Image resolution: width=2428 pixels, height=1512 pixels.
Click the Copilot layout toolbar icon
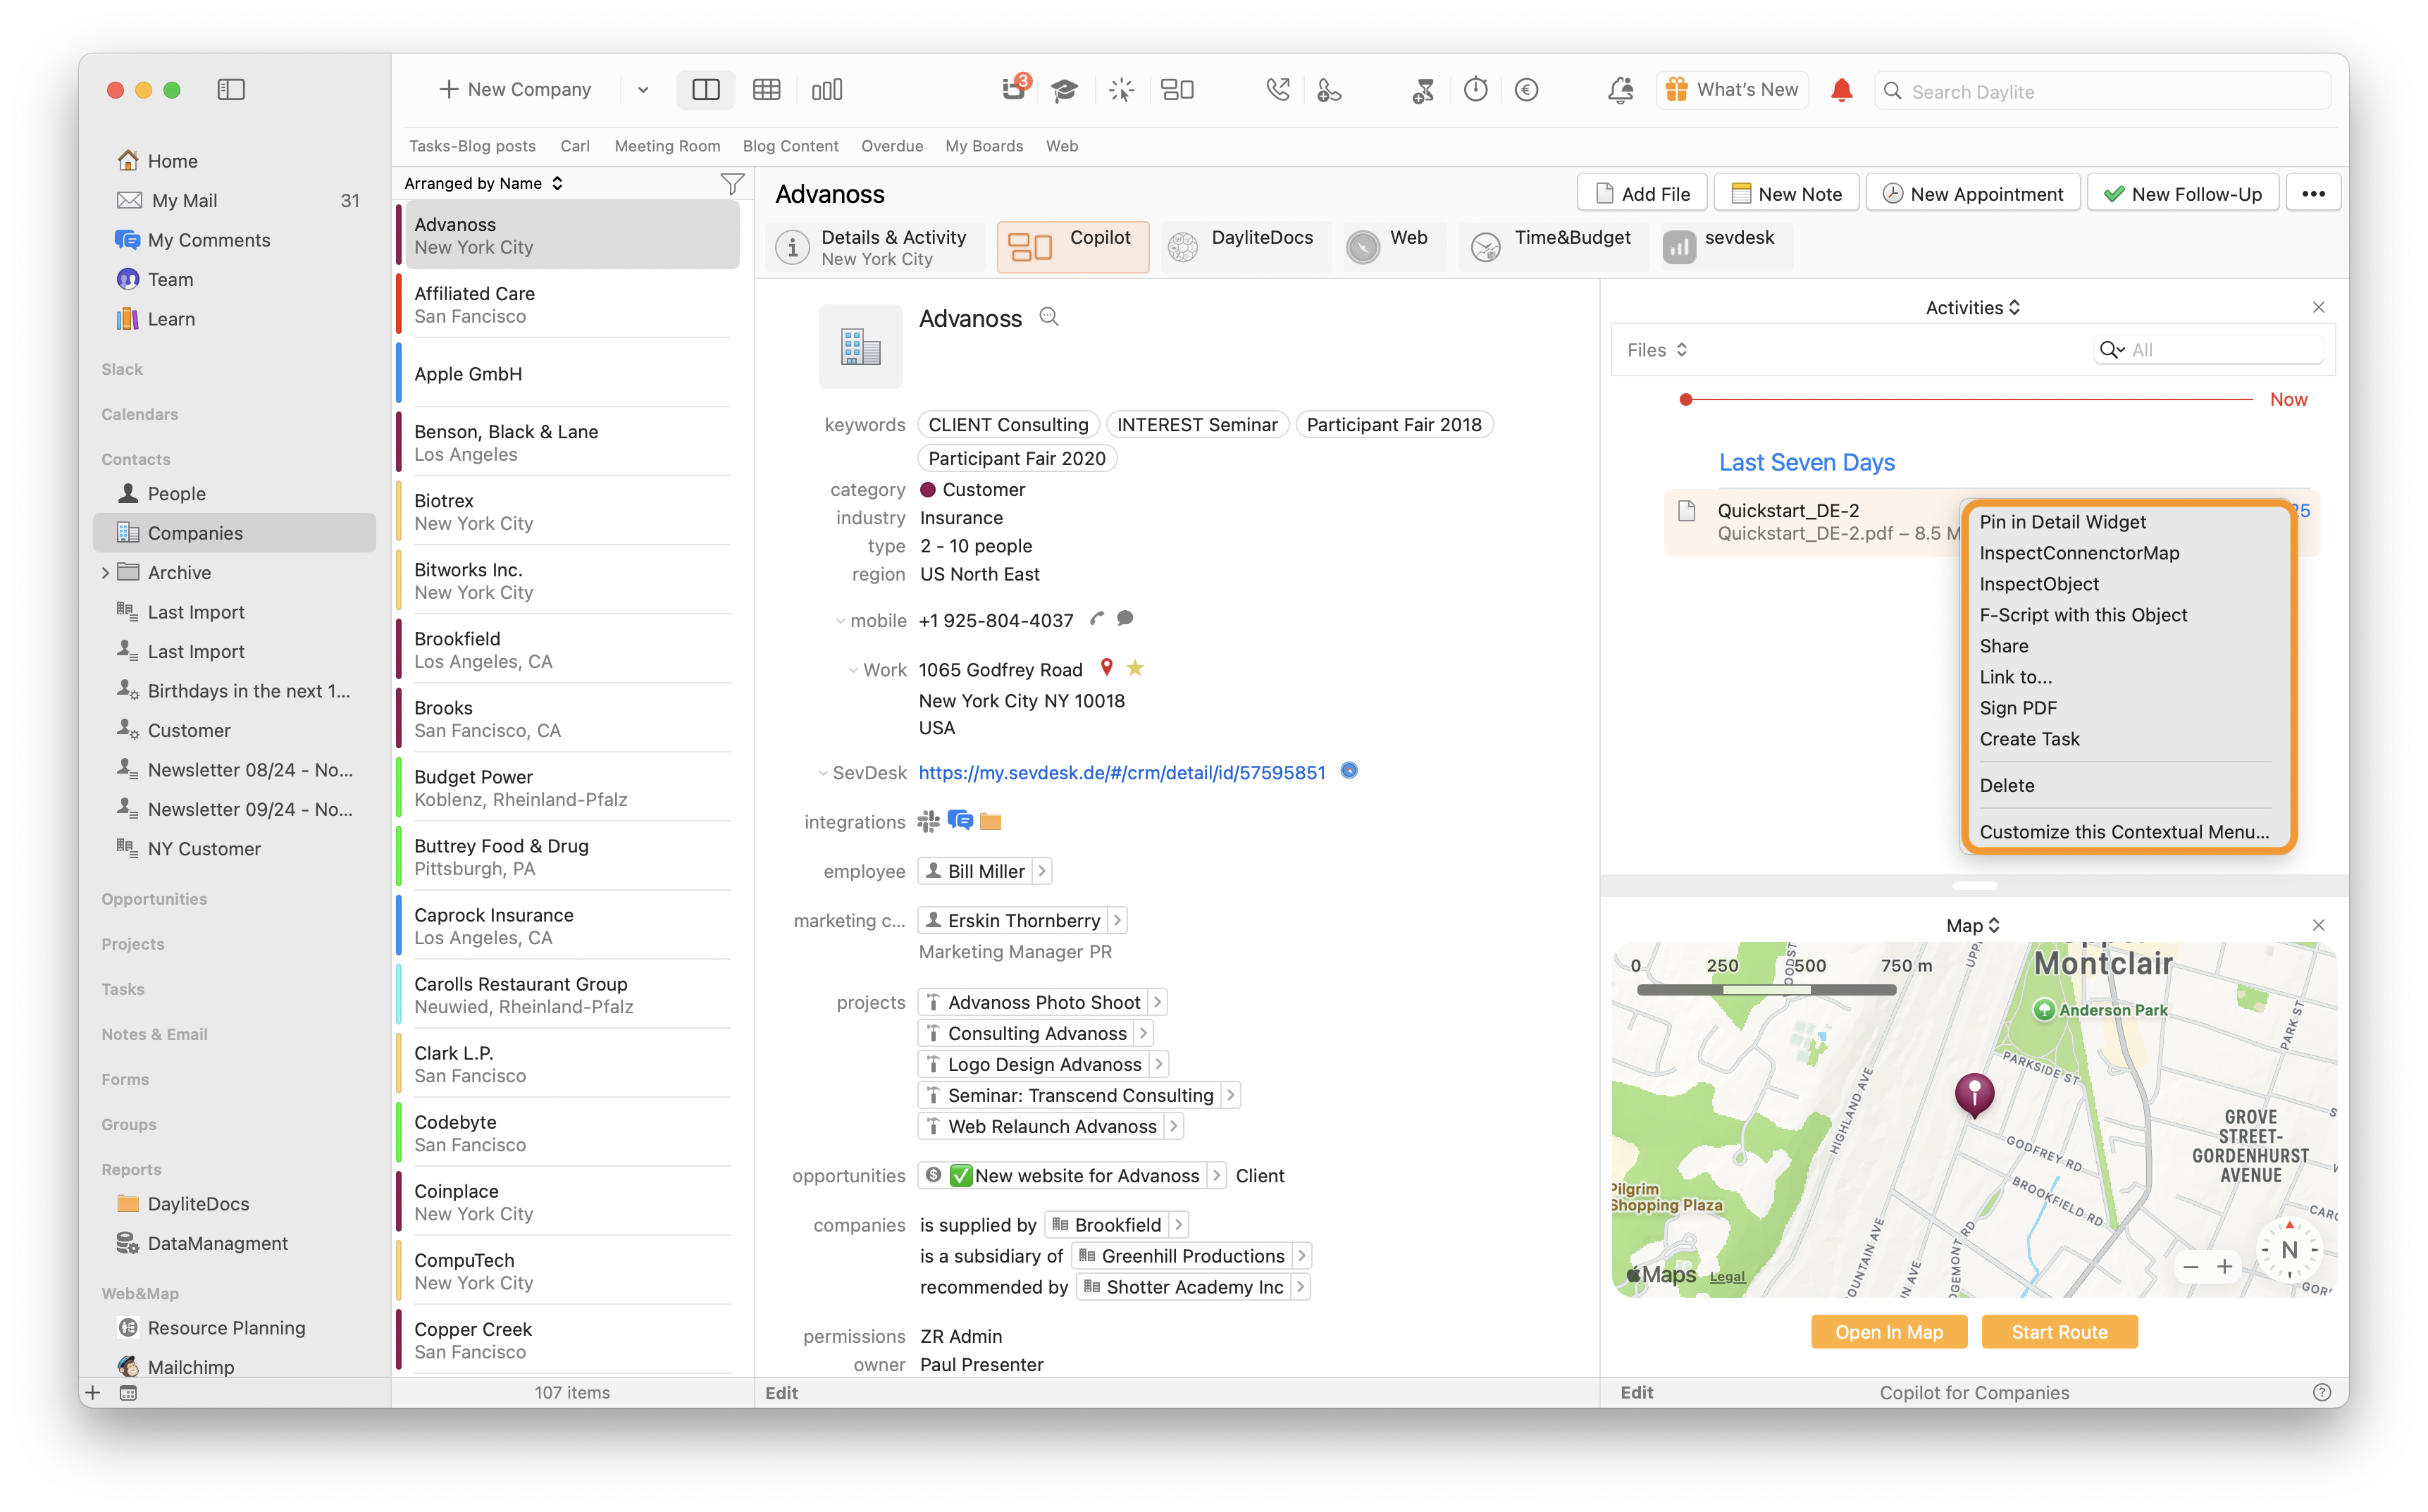1178,90
